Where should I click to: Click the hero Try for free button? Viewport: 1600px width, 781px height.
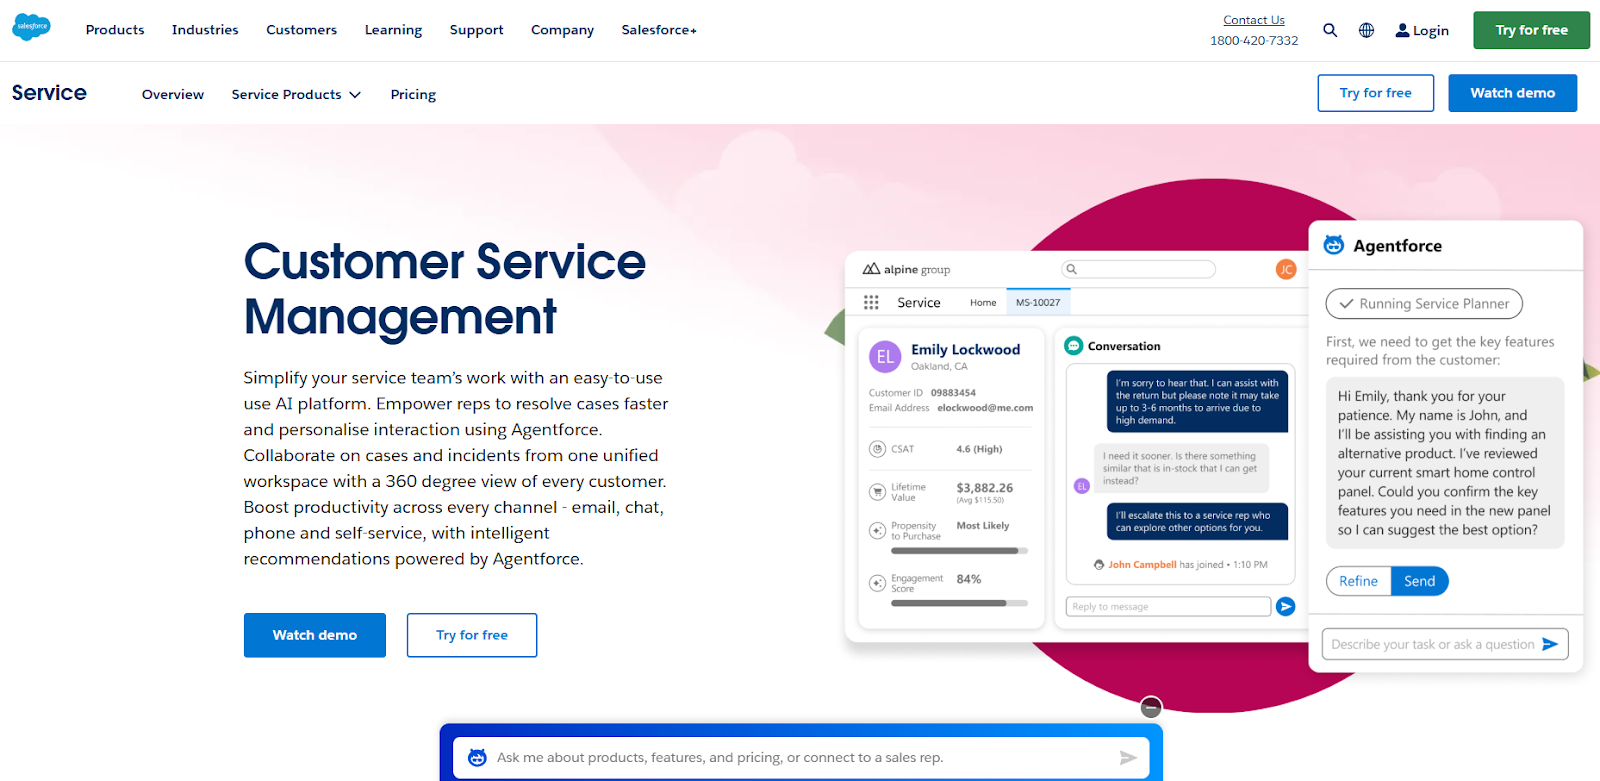(x=472, y=635)
